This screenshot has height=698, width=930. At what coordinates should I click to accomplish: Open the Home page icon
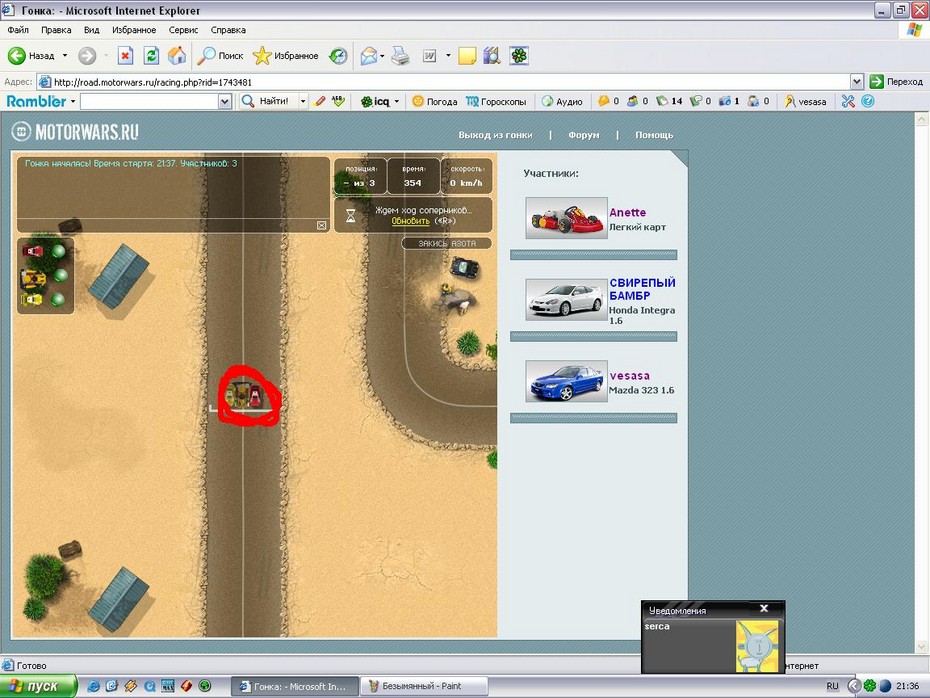(x=177, y=56)
